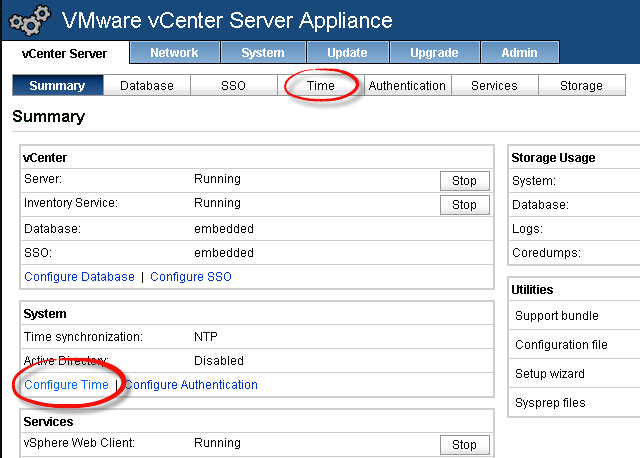Click the Configure Time link
This screenshot has height=458, width=640.
click(67, 385)
